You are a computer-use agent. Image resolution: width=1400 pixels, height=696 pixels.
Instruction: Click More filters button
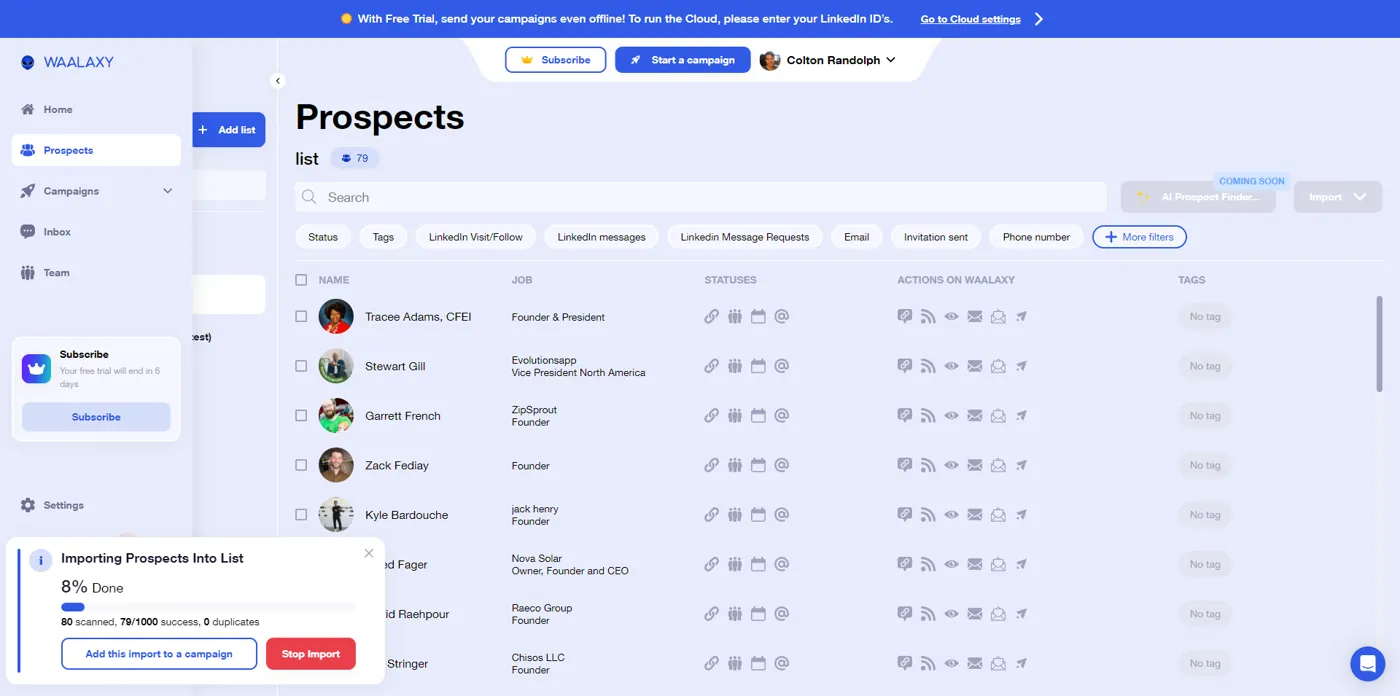[1139, 237]
